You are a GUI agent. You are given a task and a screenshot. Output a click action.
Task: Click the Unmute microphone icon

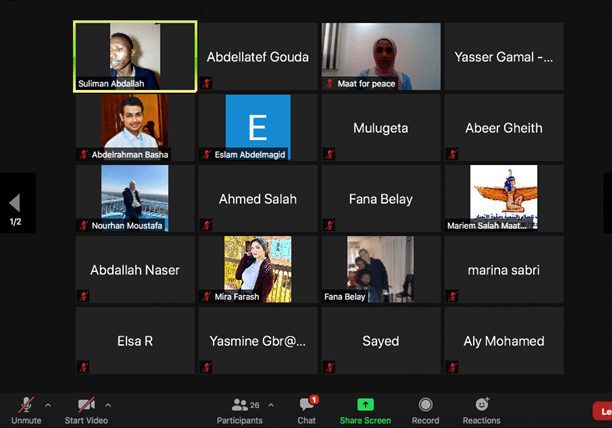(x=26, y=405)
